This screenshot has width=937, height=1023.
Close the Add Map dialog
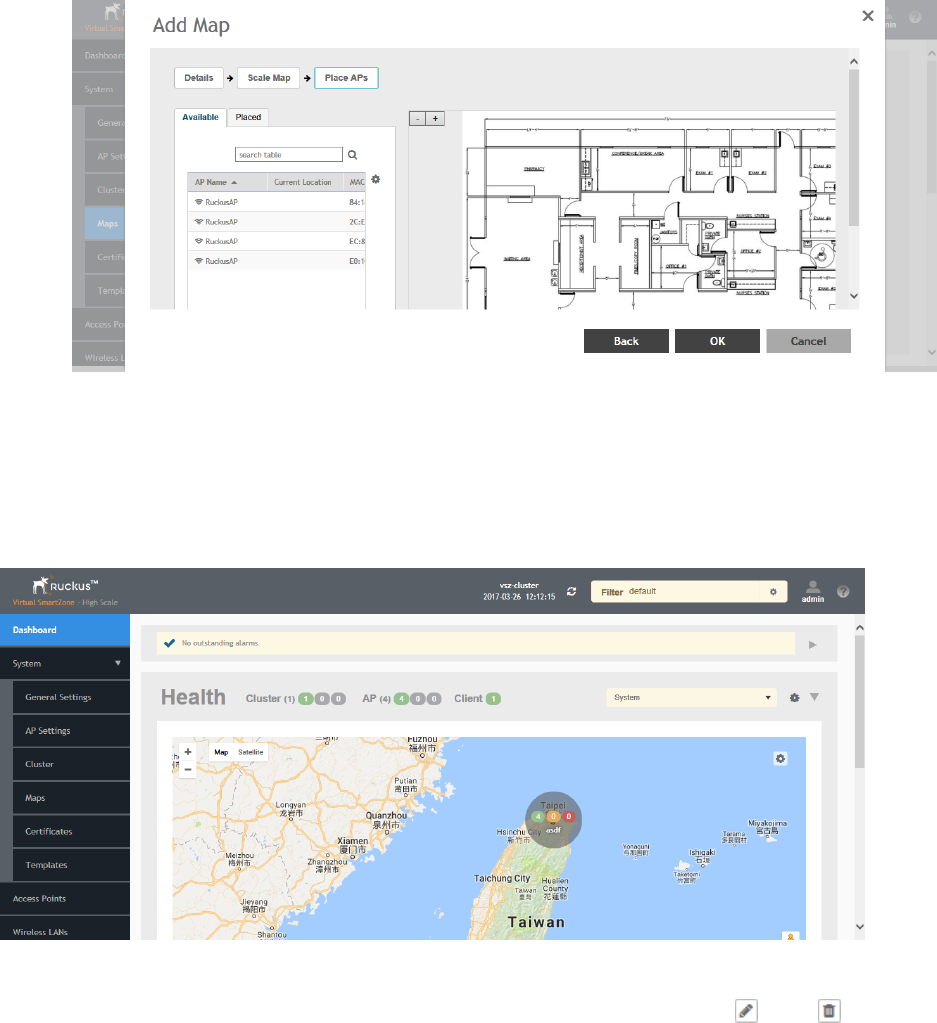click(868, 16)
